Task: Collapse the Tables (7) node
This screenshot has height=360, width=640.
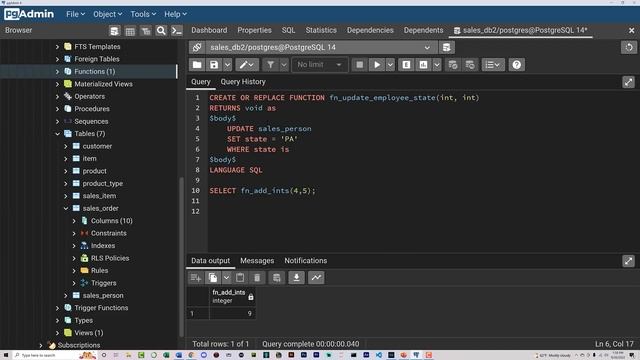Action: [57, 134]
